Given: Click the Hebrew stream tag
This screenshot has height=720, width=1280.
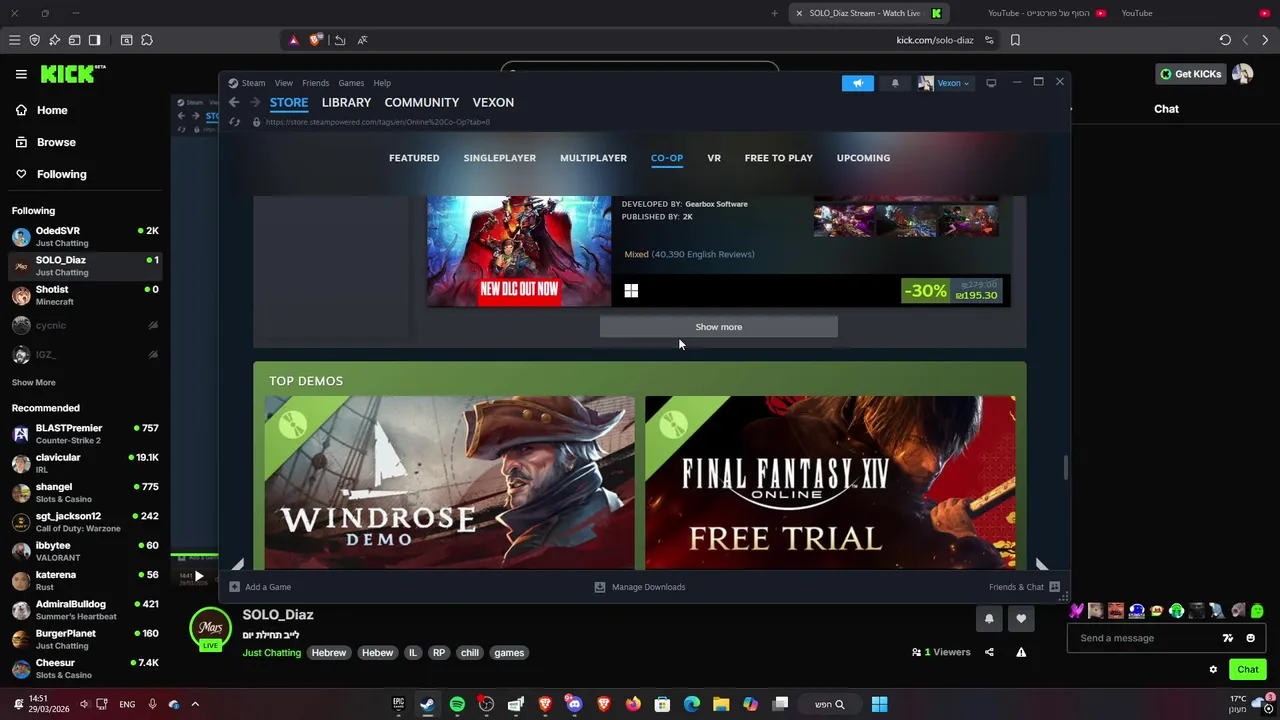Looking at the screenshot, I should 329,652.
